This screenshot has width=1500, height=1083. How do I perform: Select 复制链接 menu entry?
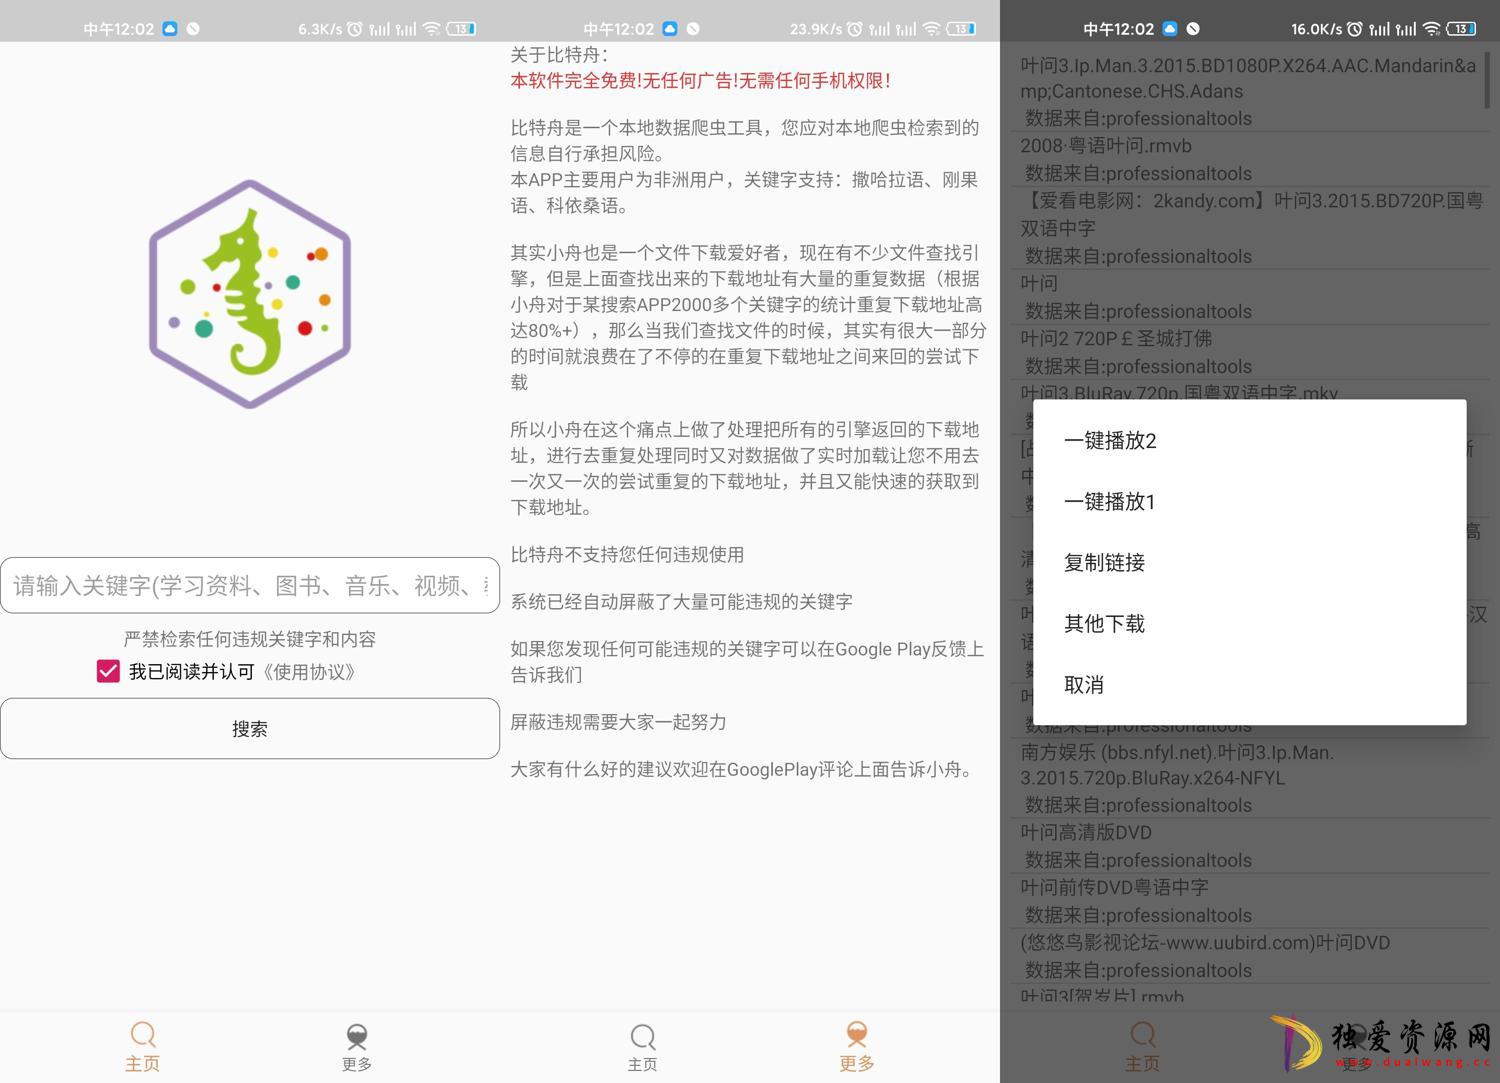point(1250,562)
